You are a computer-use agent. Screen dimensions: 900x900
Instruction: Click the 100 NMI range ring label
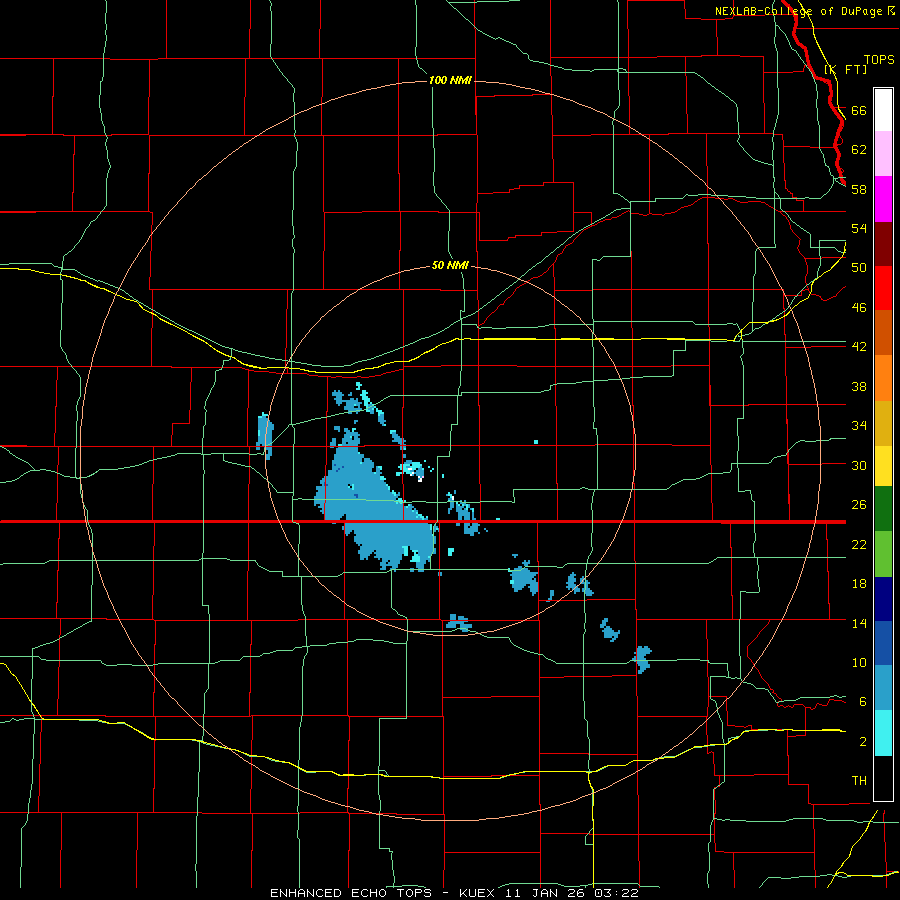(x=450, y=80)
